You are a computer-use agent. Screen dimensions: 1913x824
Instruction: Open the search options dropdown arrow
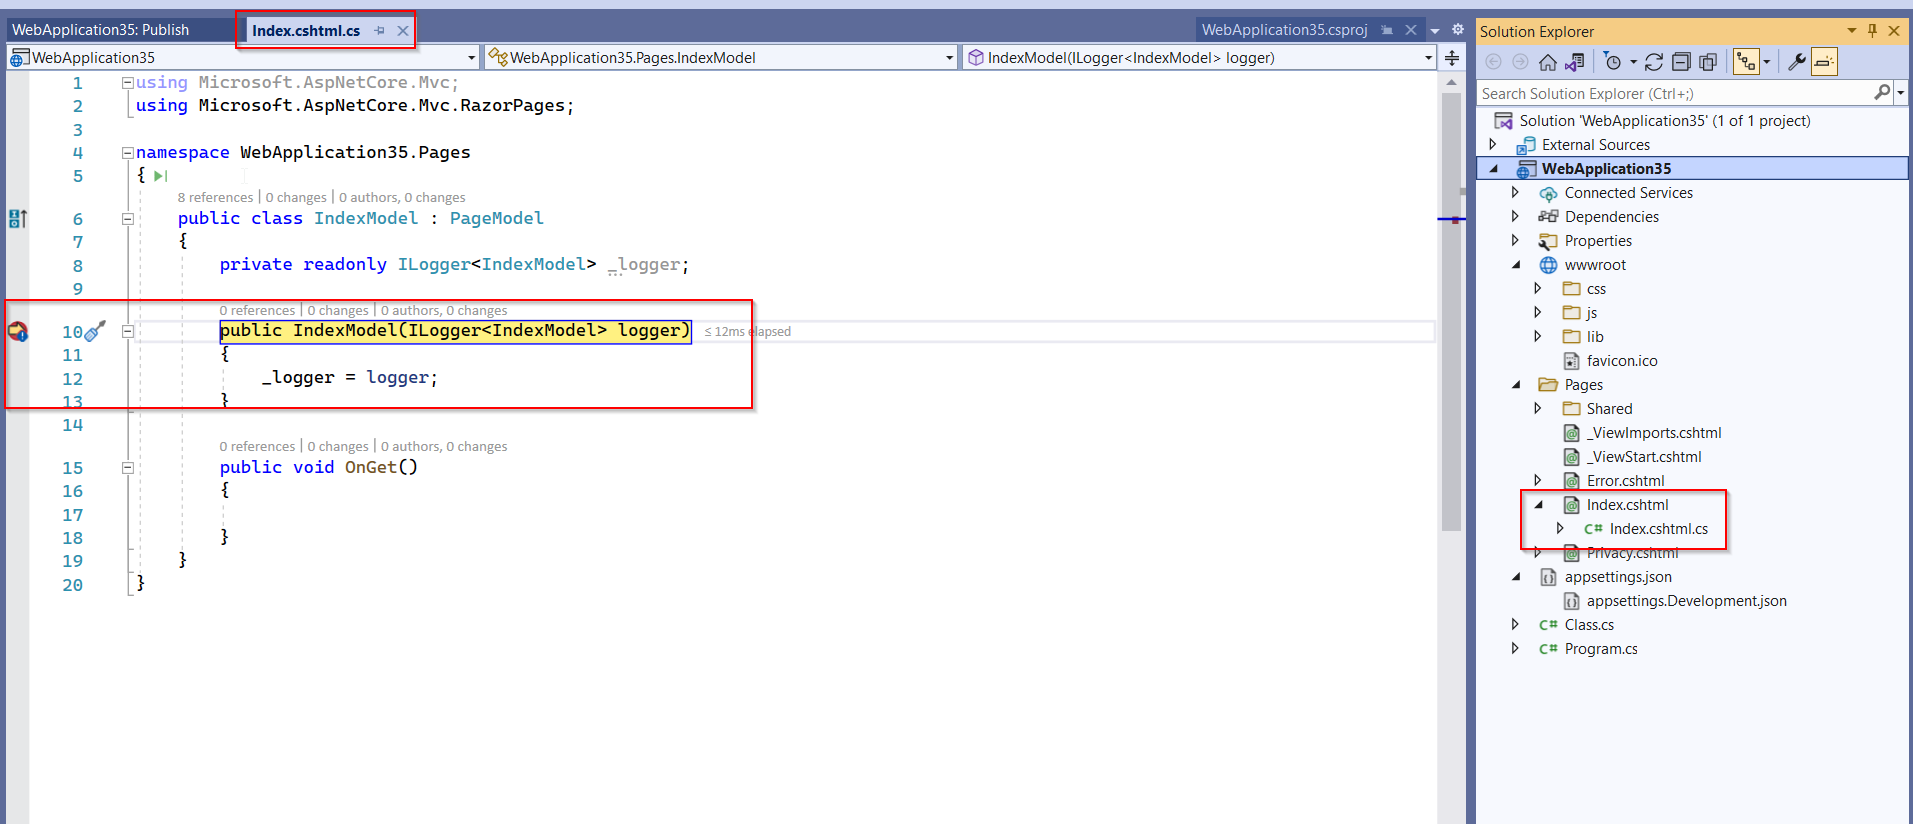[x=1901, y=93]
